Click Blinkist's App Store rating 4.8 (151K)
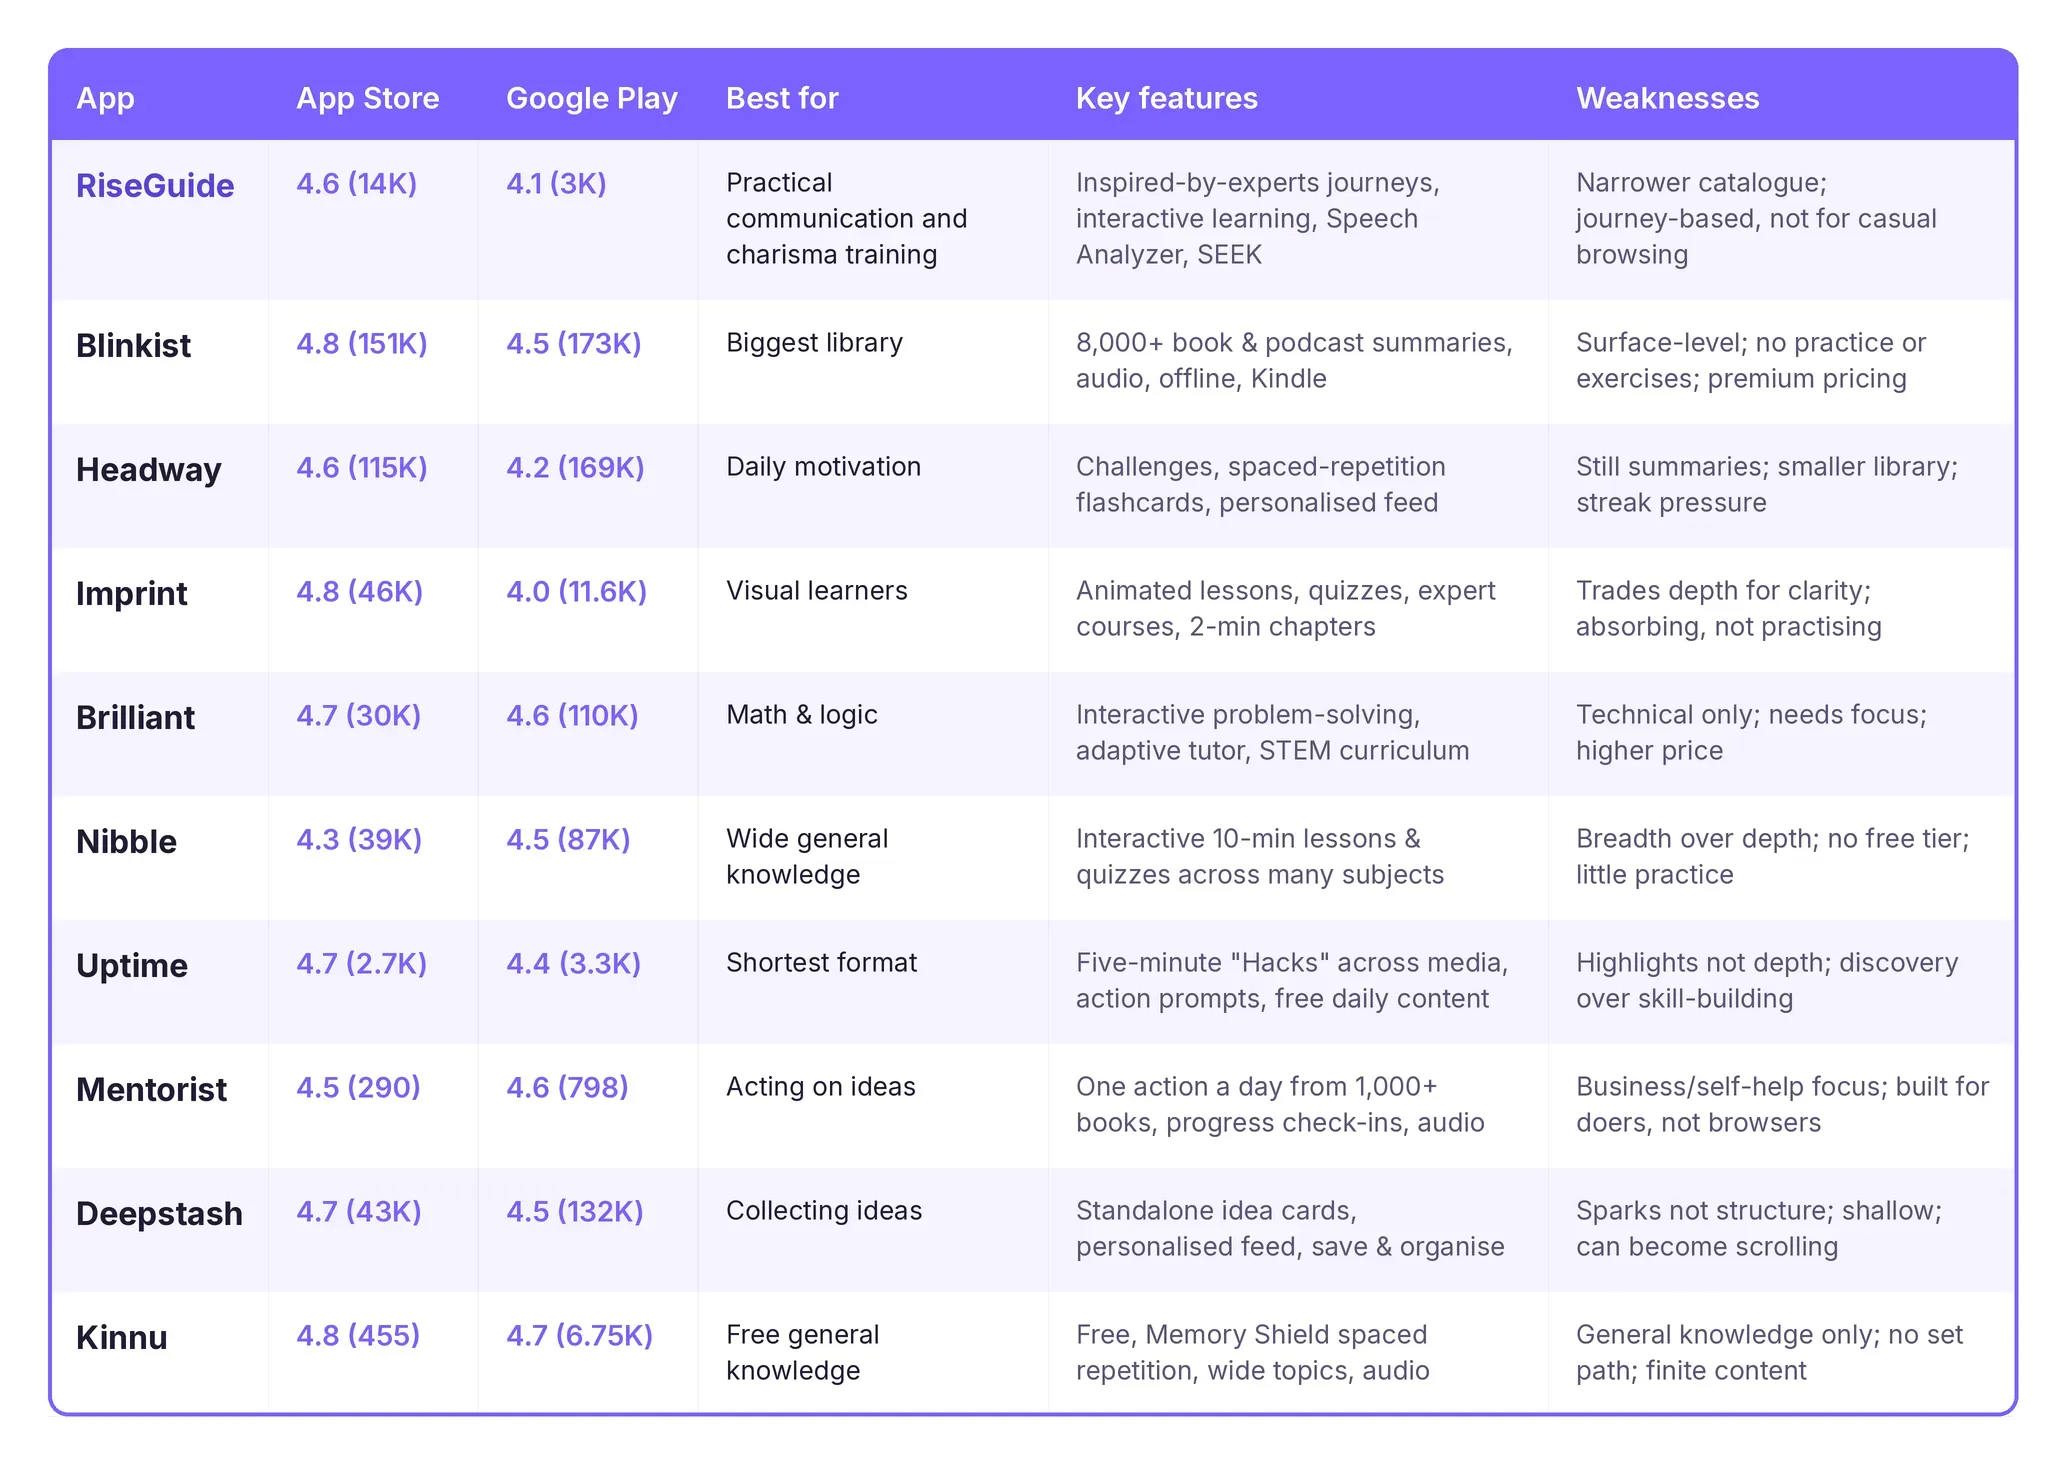The height and width of the screenshot is (1464, 2066). click(361, 343)
